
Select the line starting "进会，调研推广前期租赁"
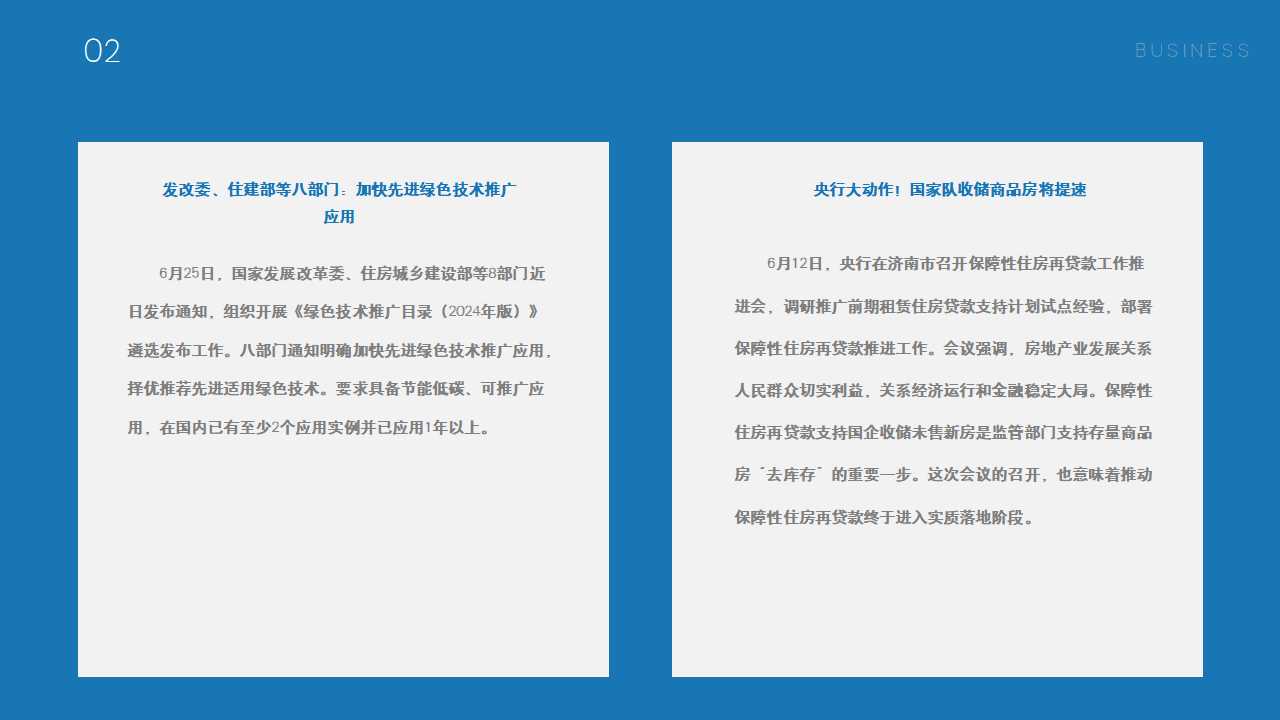943,306
